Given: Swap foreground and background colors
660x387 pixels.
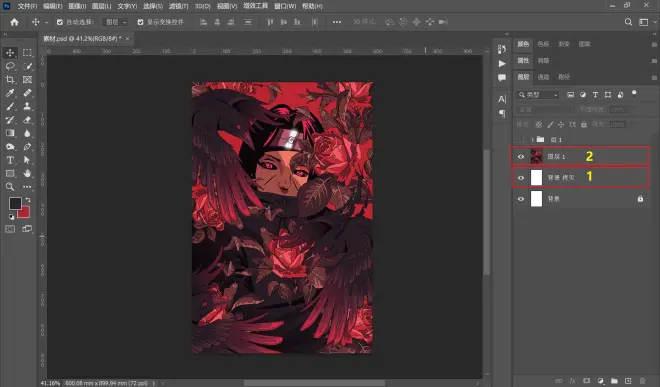Looking at the screenshot, I should tap(28, 200).
